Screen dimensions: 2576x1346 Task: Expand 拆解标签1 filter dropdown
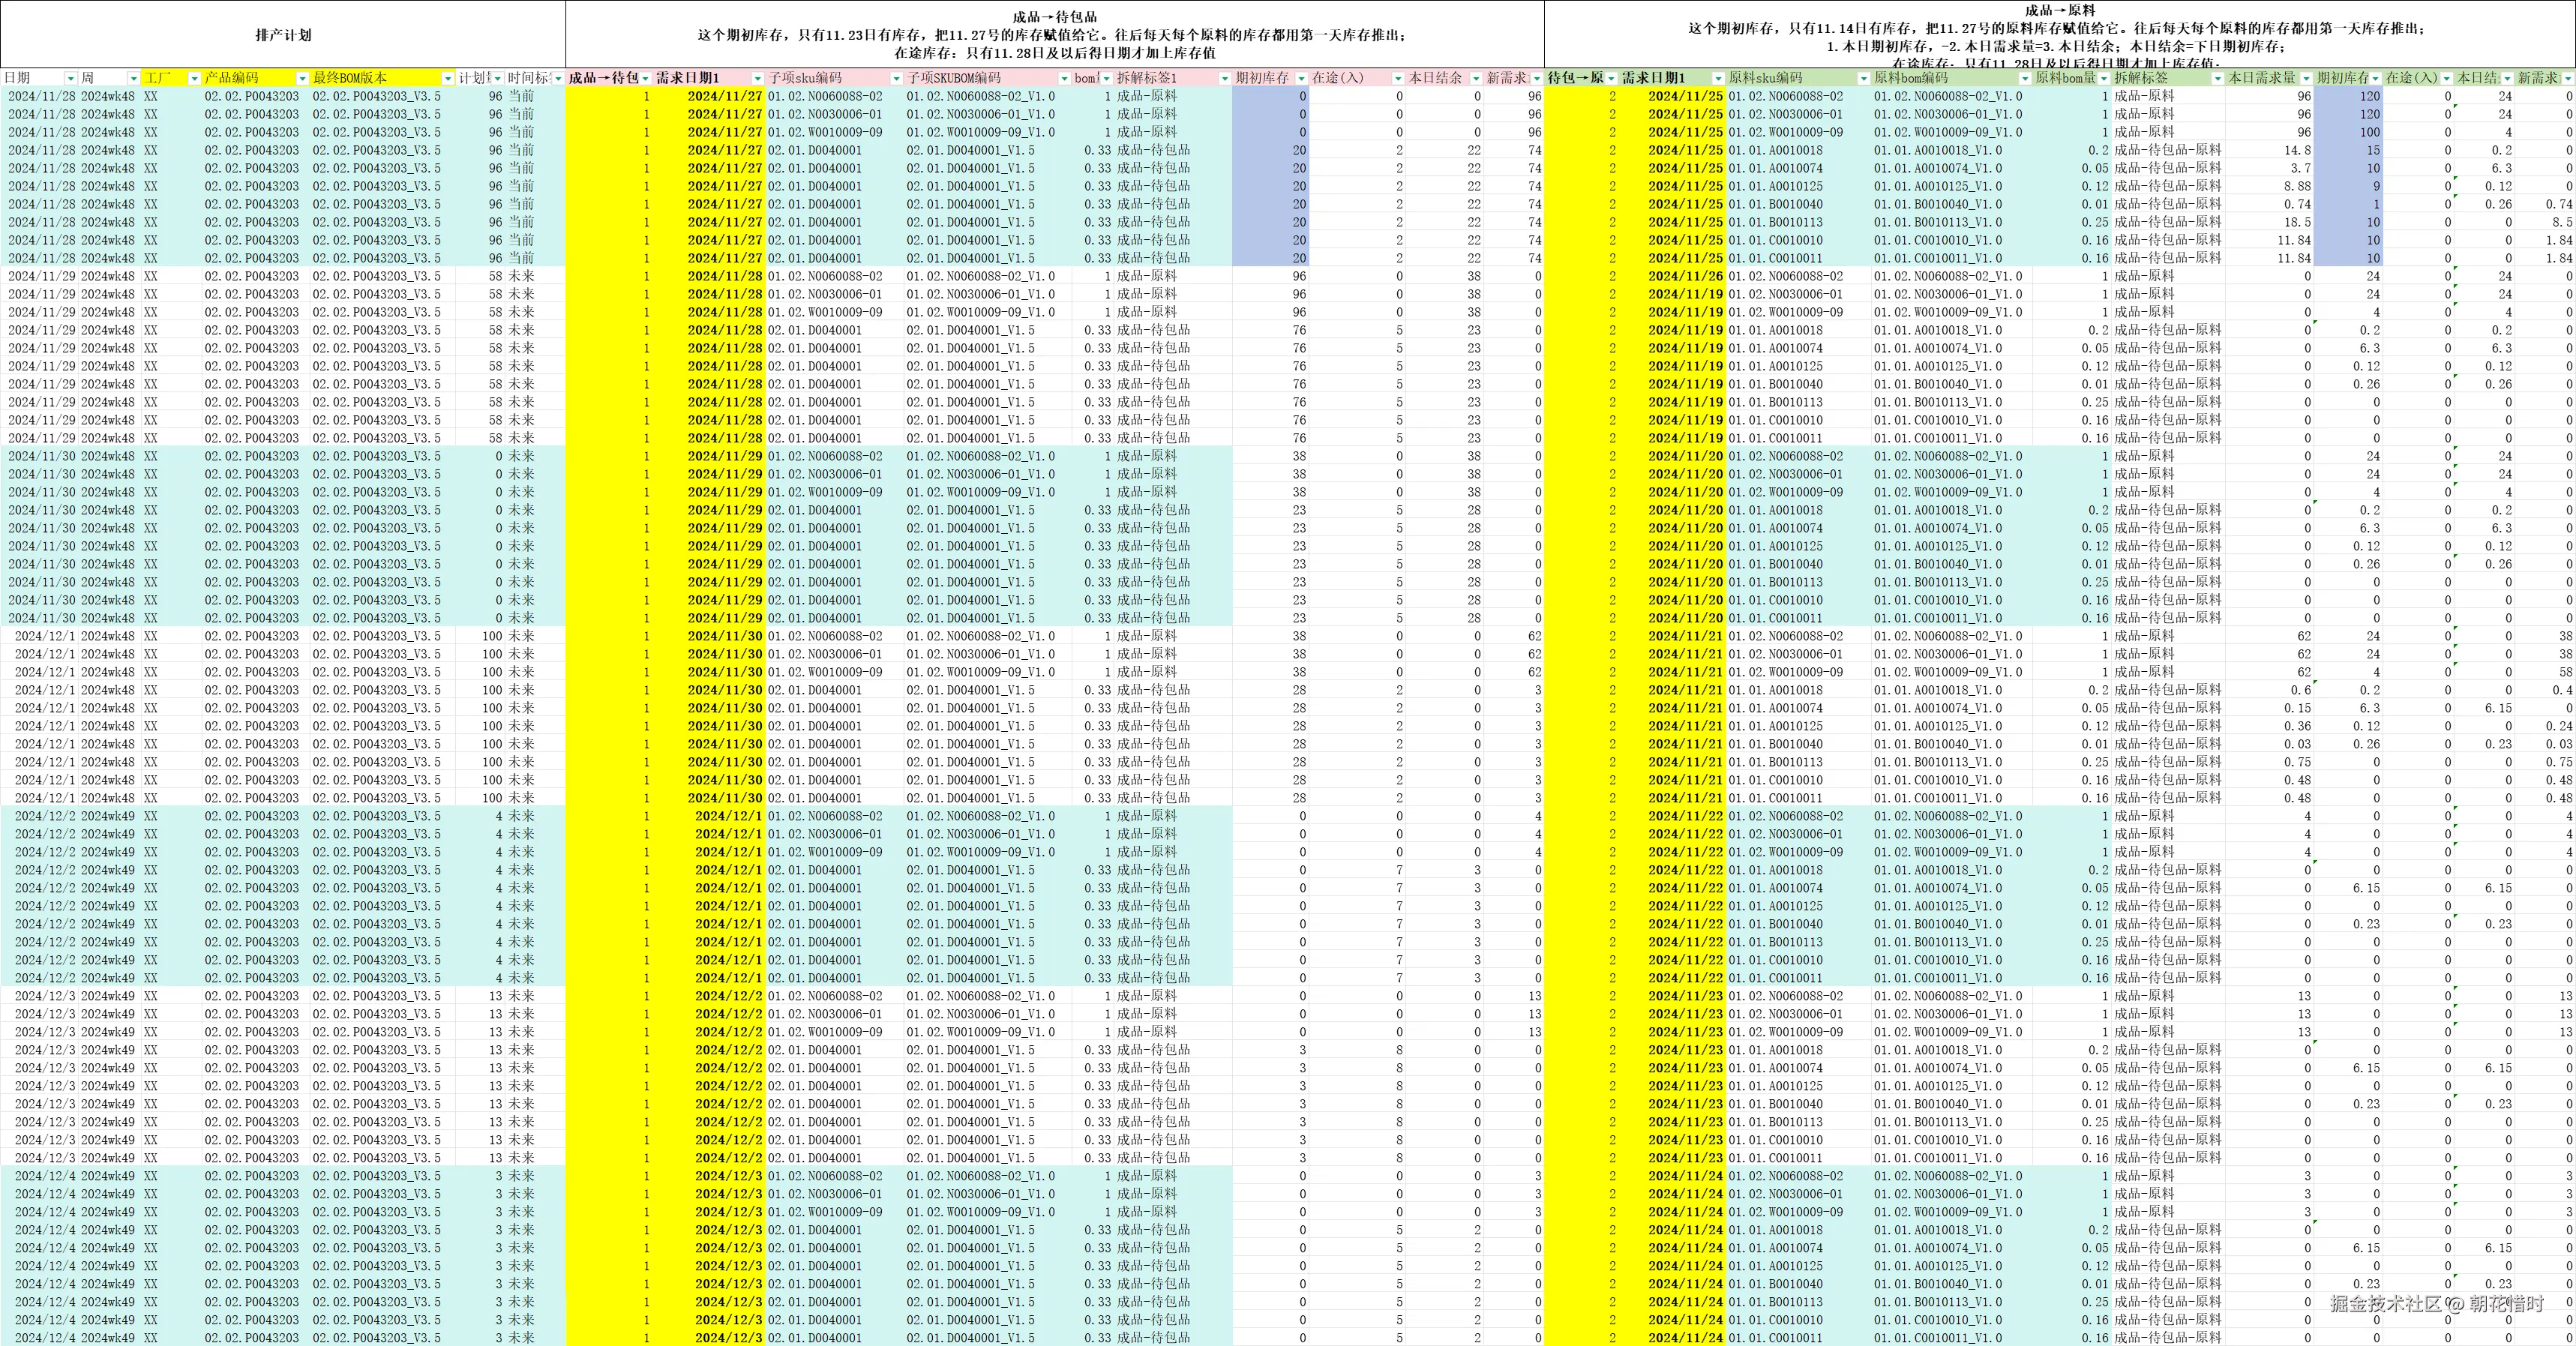(x=1224, y=78)
